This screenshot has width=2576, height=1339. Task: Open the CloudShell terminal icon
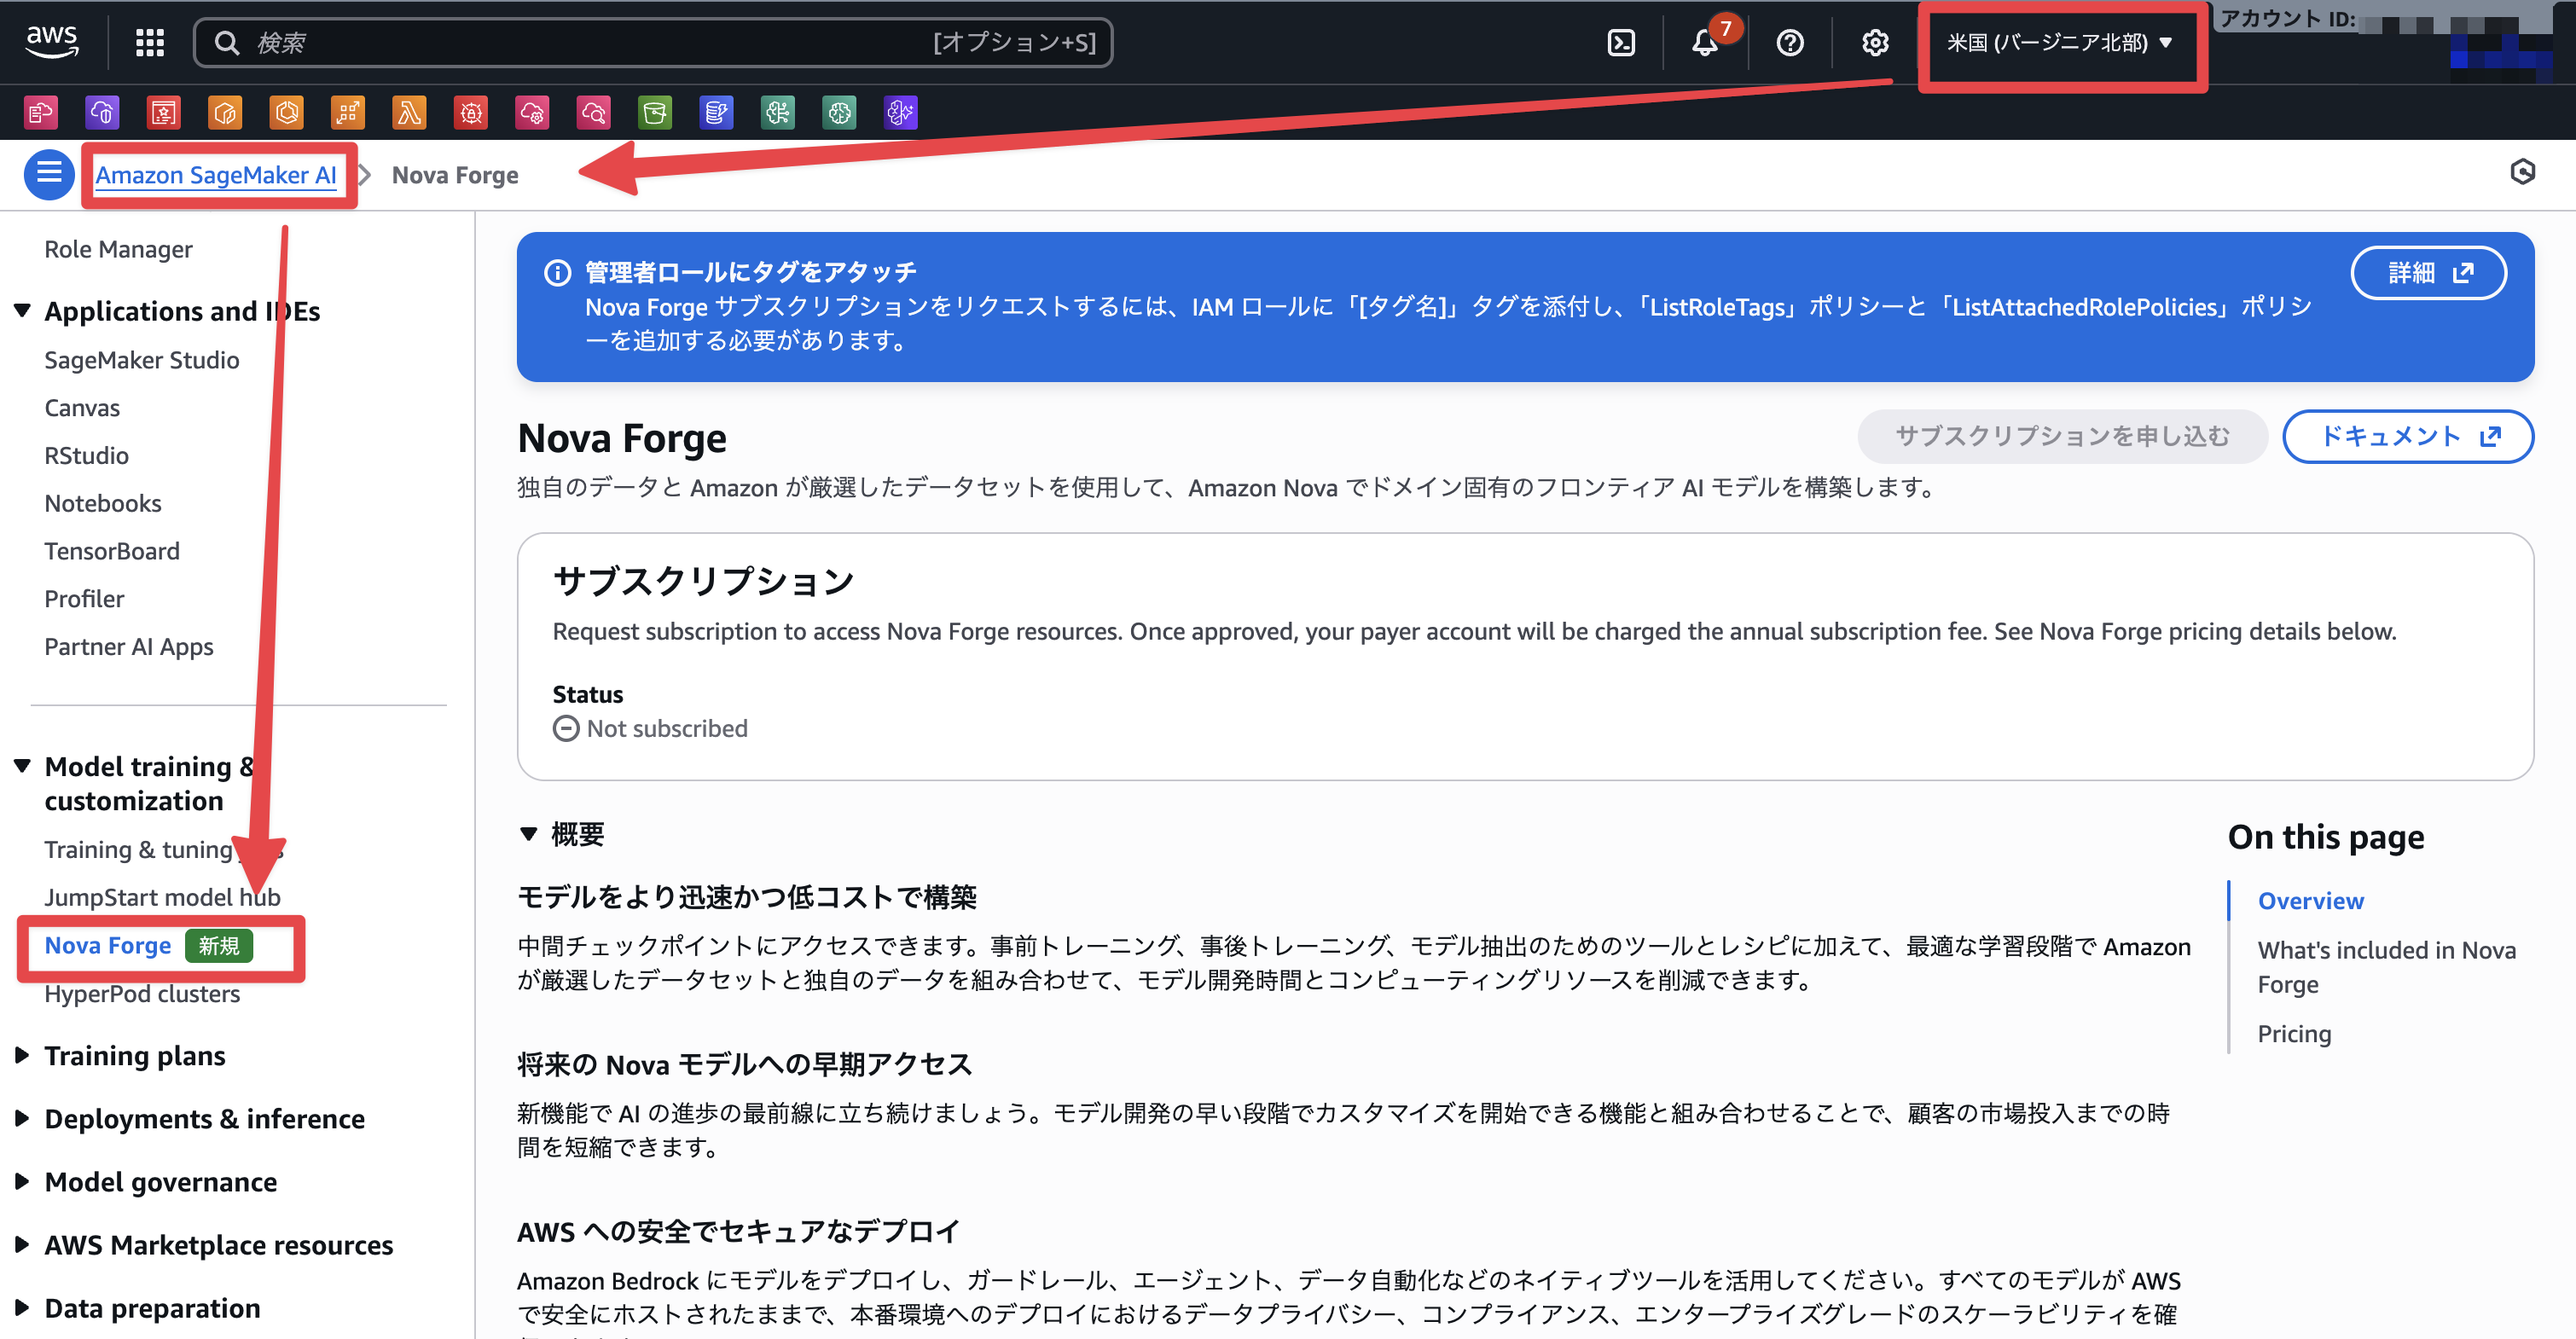click(1620, 42)
